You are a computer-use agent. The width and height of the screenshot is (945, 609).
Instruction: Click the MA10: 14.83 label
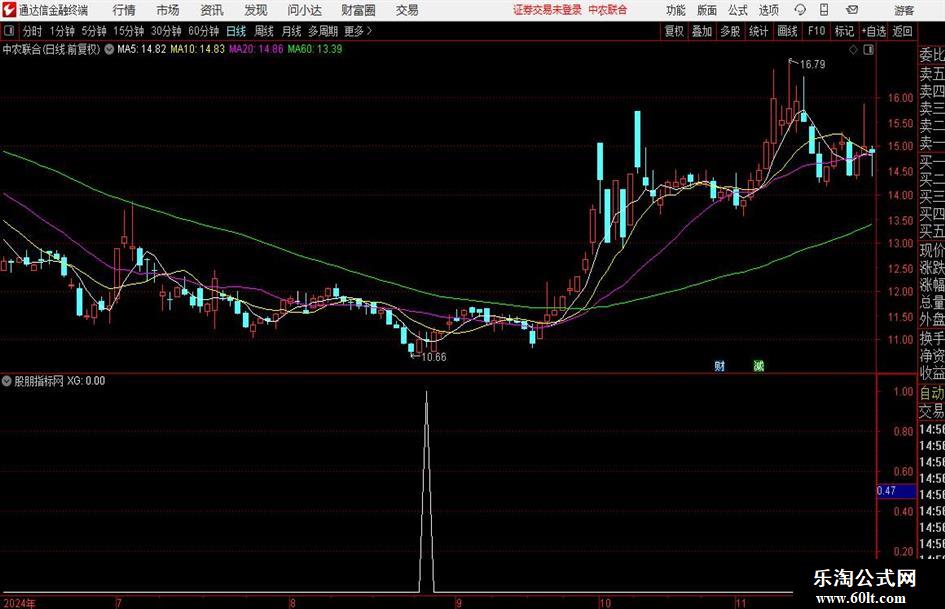point(197,49)
